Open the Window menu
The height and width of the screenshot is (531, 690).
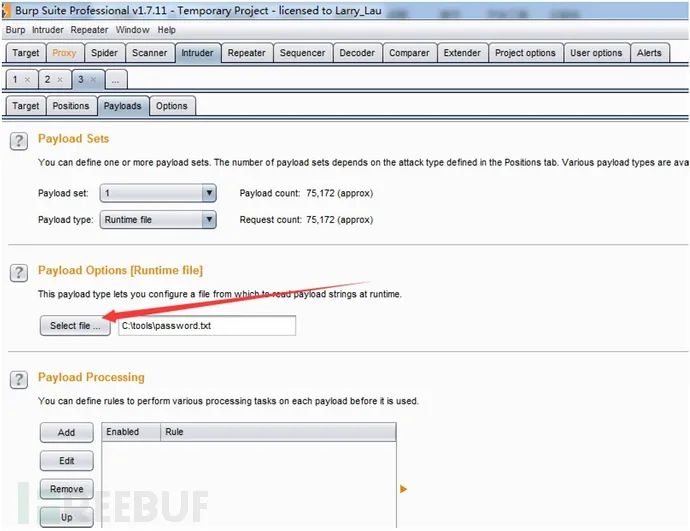[132, 30]
